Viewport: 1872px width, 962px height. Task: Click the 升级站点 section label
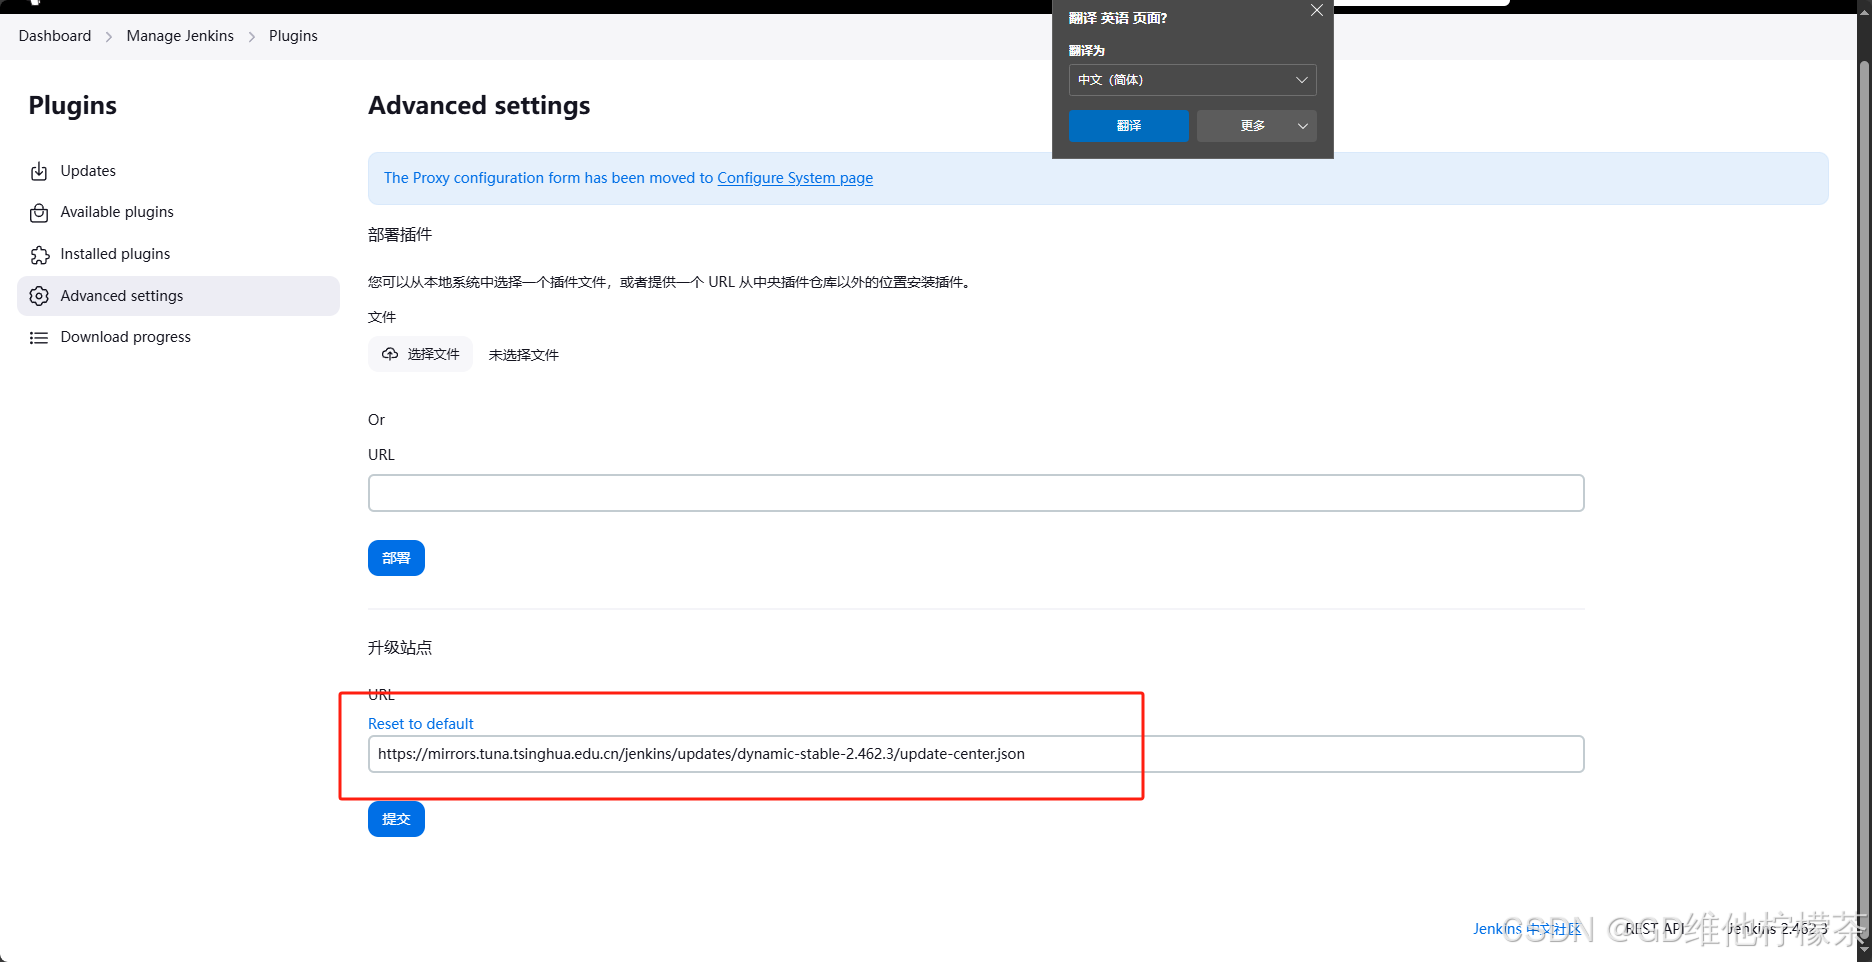(x=400, y=648)
